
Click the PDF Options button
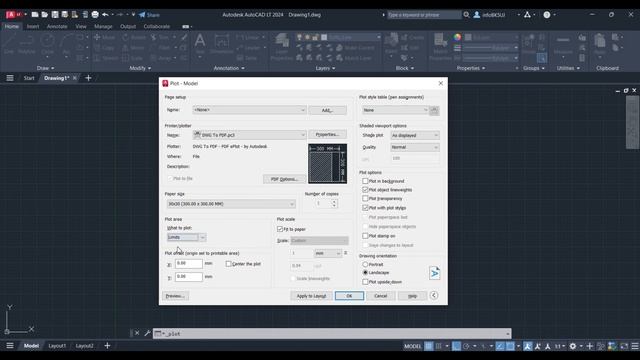(284, 179)
